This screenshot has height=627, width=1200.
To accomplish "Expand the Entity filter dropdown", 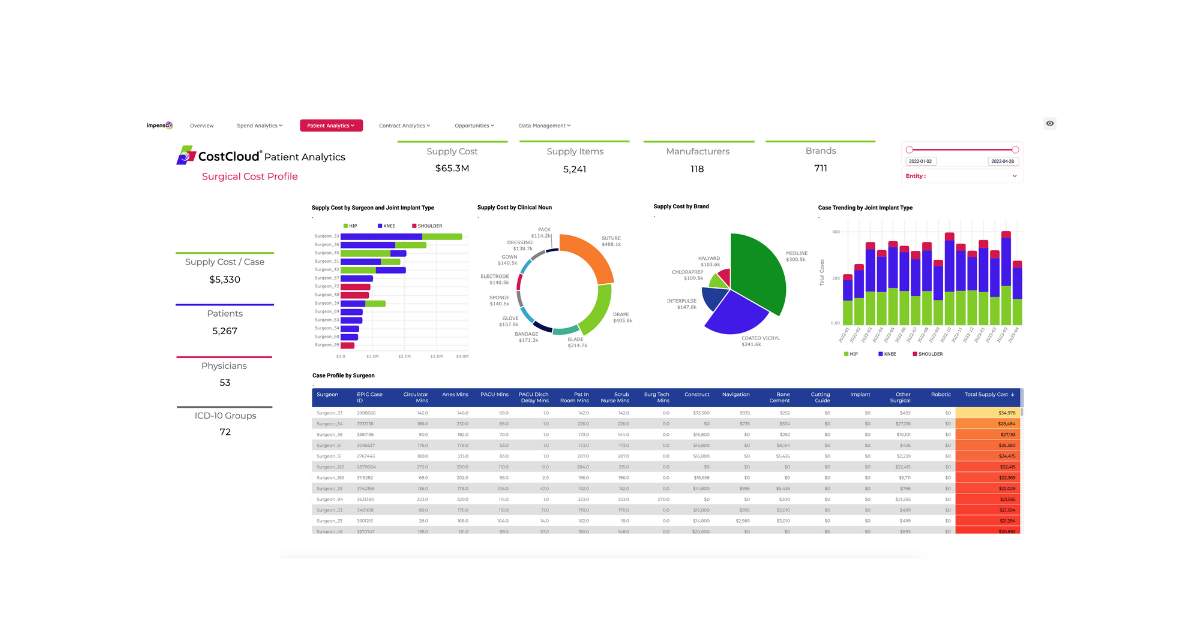I will click(1015, 176).
